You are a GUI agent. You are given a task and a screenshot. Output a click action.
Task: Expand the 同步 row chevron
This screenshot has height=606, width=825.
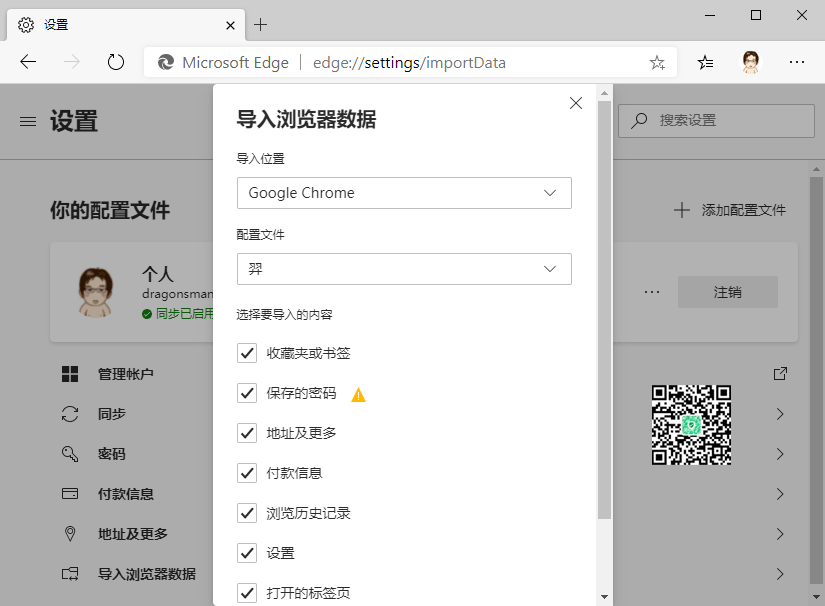pyautogui.click(x=780, y=414)
